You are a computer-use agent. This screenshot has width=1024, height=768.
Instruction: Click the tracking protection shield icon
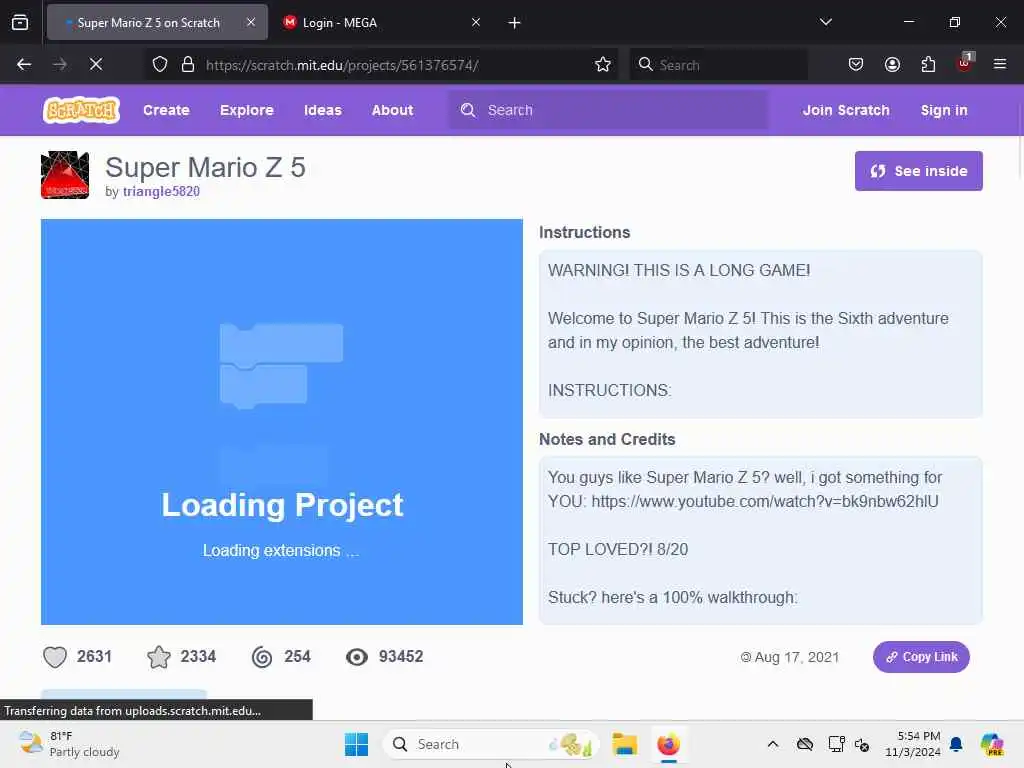tap(160, 64)
